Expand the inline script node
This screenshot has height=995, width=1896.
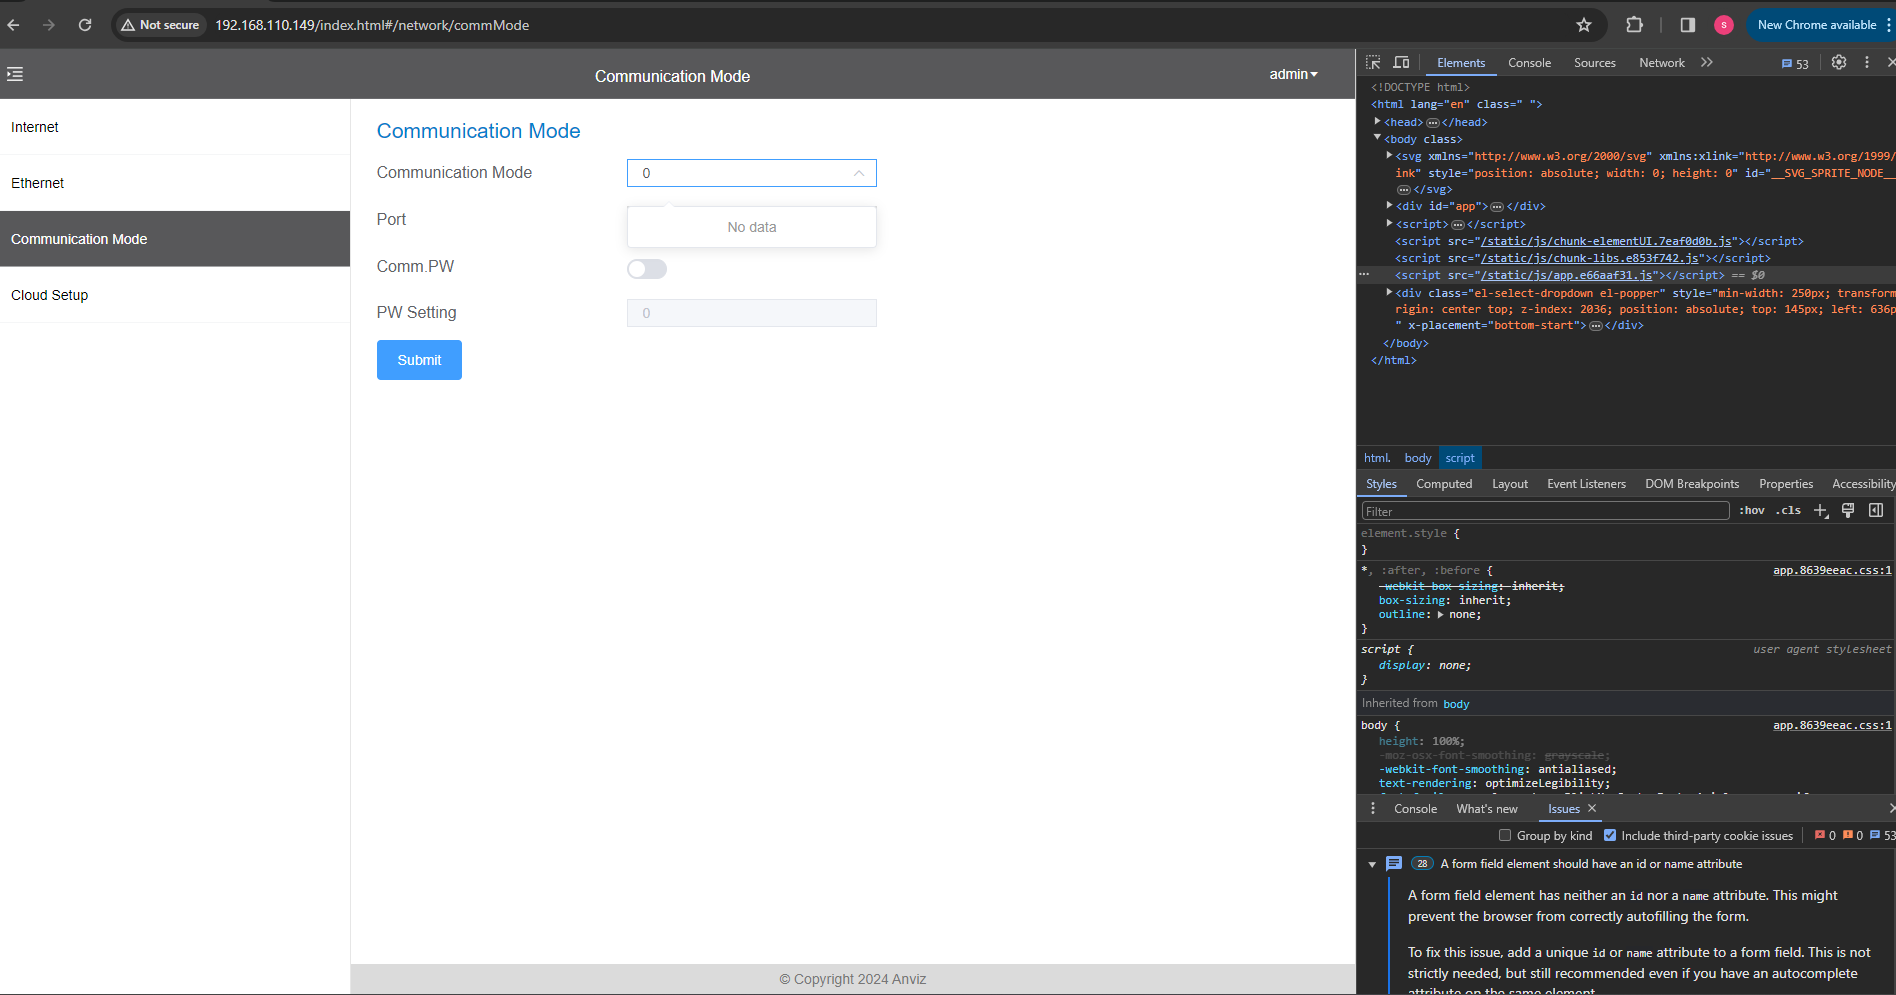[x=1389, y=223]
